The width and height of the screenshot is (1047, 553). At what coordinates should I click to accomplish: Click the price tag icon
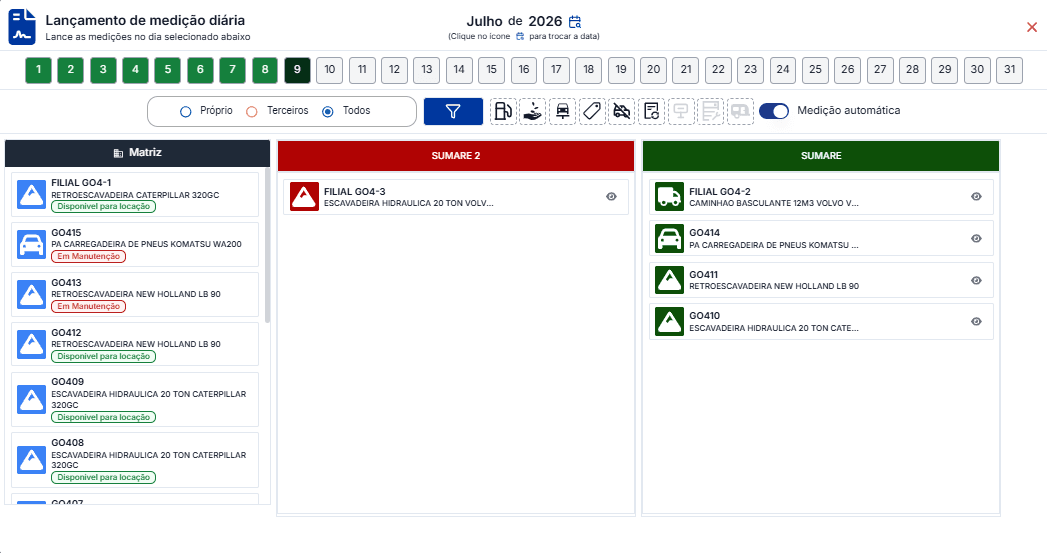point(592,112)
